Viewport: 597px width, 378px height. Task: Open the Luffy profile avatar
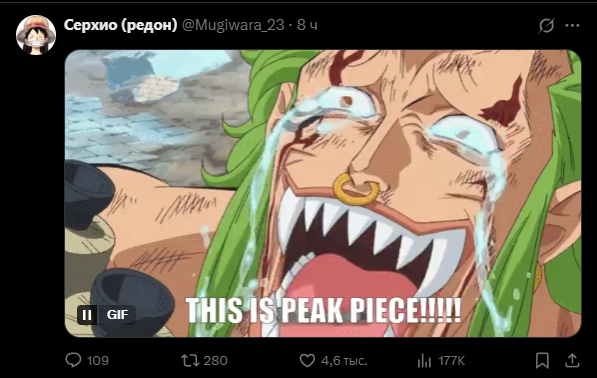pyautogui.click(x=36, y=35)
